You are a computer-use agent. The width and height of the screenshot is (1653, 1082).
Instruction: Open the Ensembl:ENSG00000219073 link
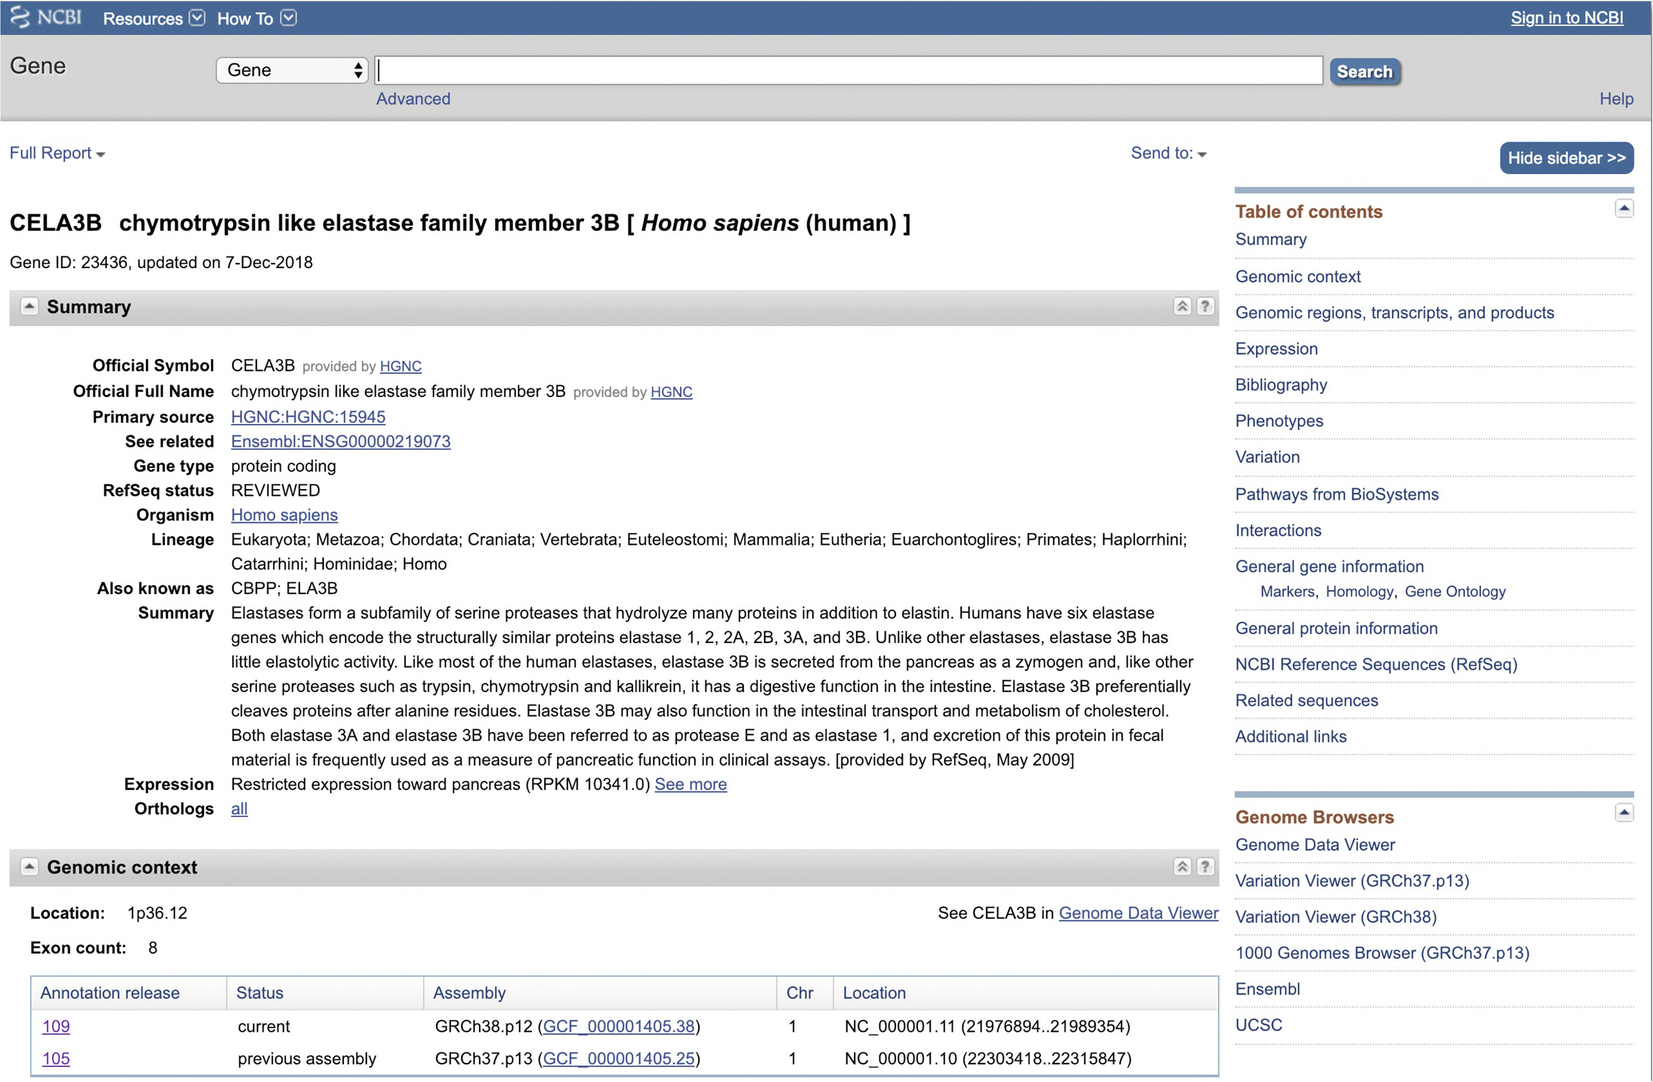340,441
